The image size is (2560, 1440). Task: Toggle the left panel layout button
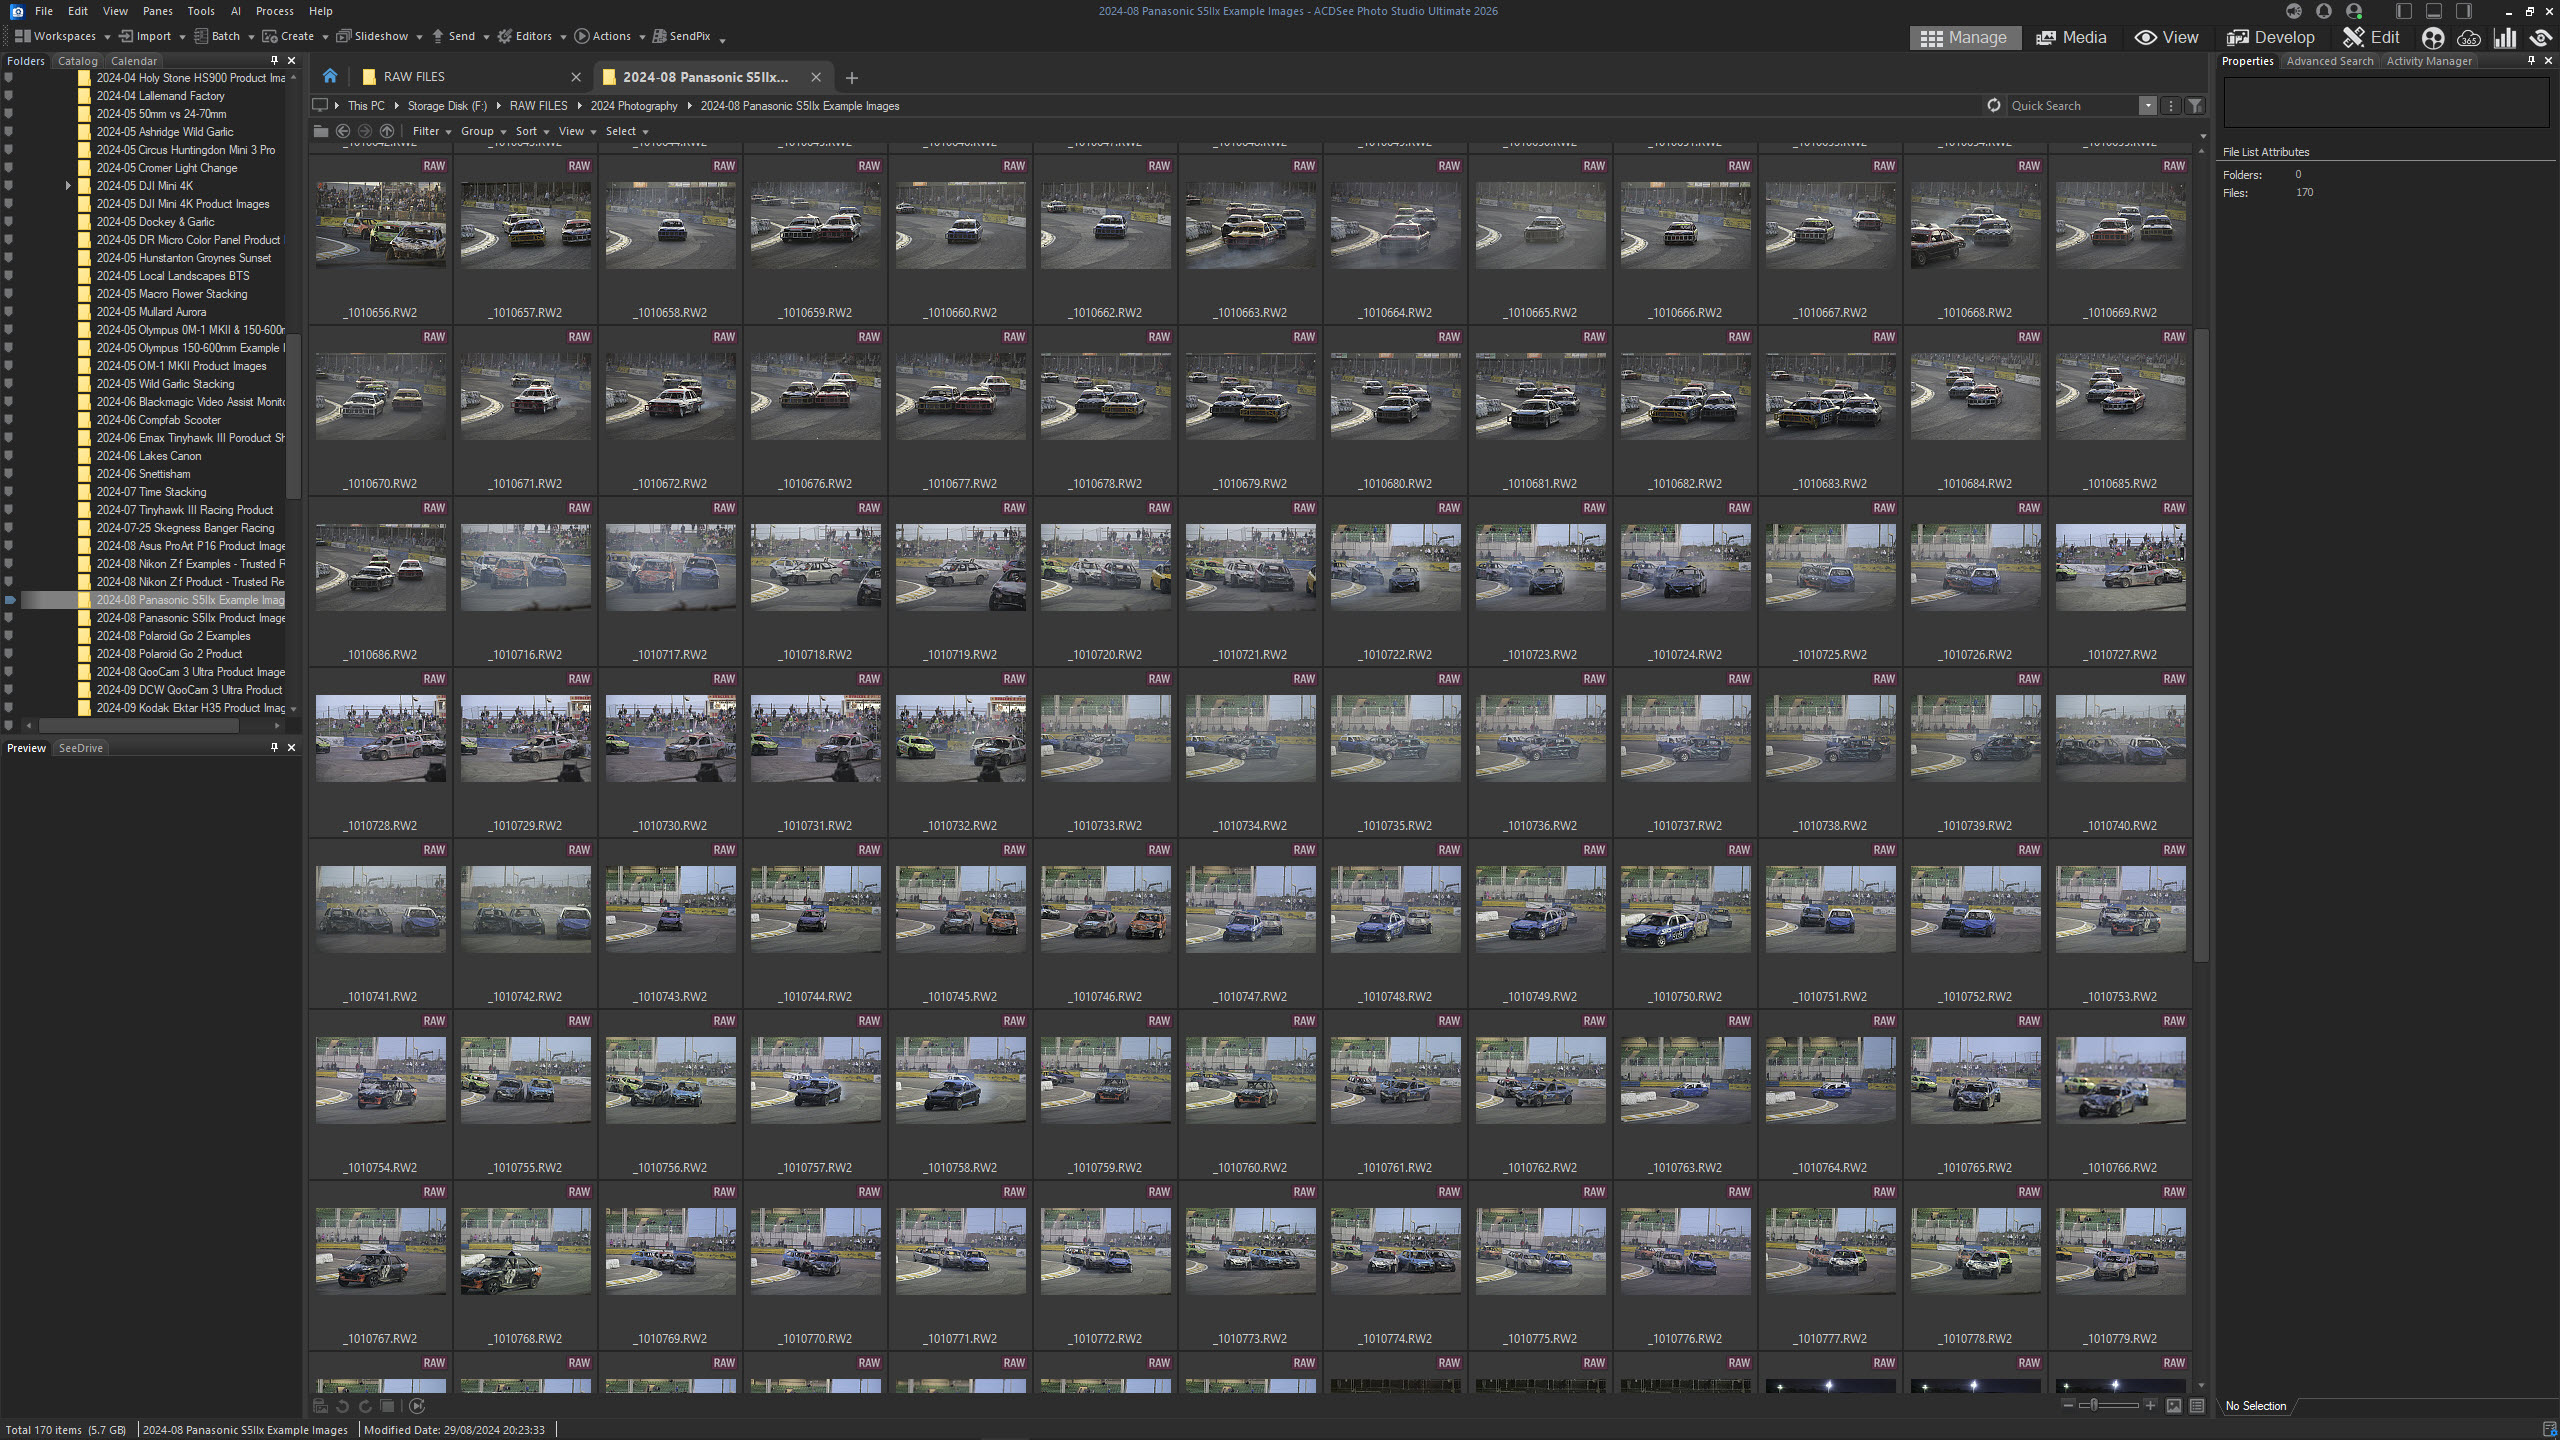2404,11
